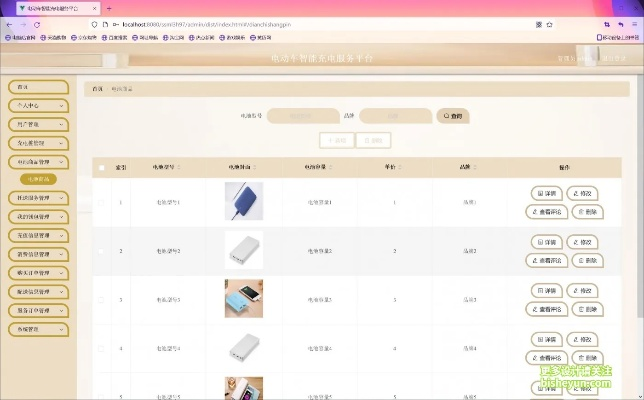Expand the last sidebar menu 系统管理
The image size is (644, 400).
click(x=38, y=328)
